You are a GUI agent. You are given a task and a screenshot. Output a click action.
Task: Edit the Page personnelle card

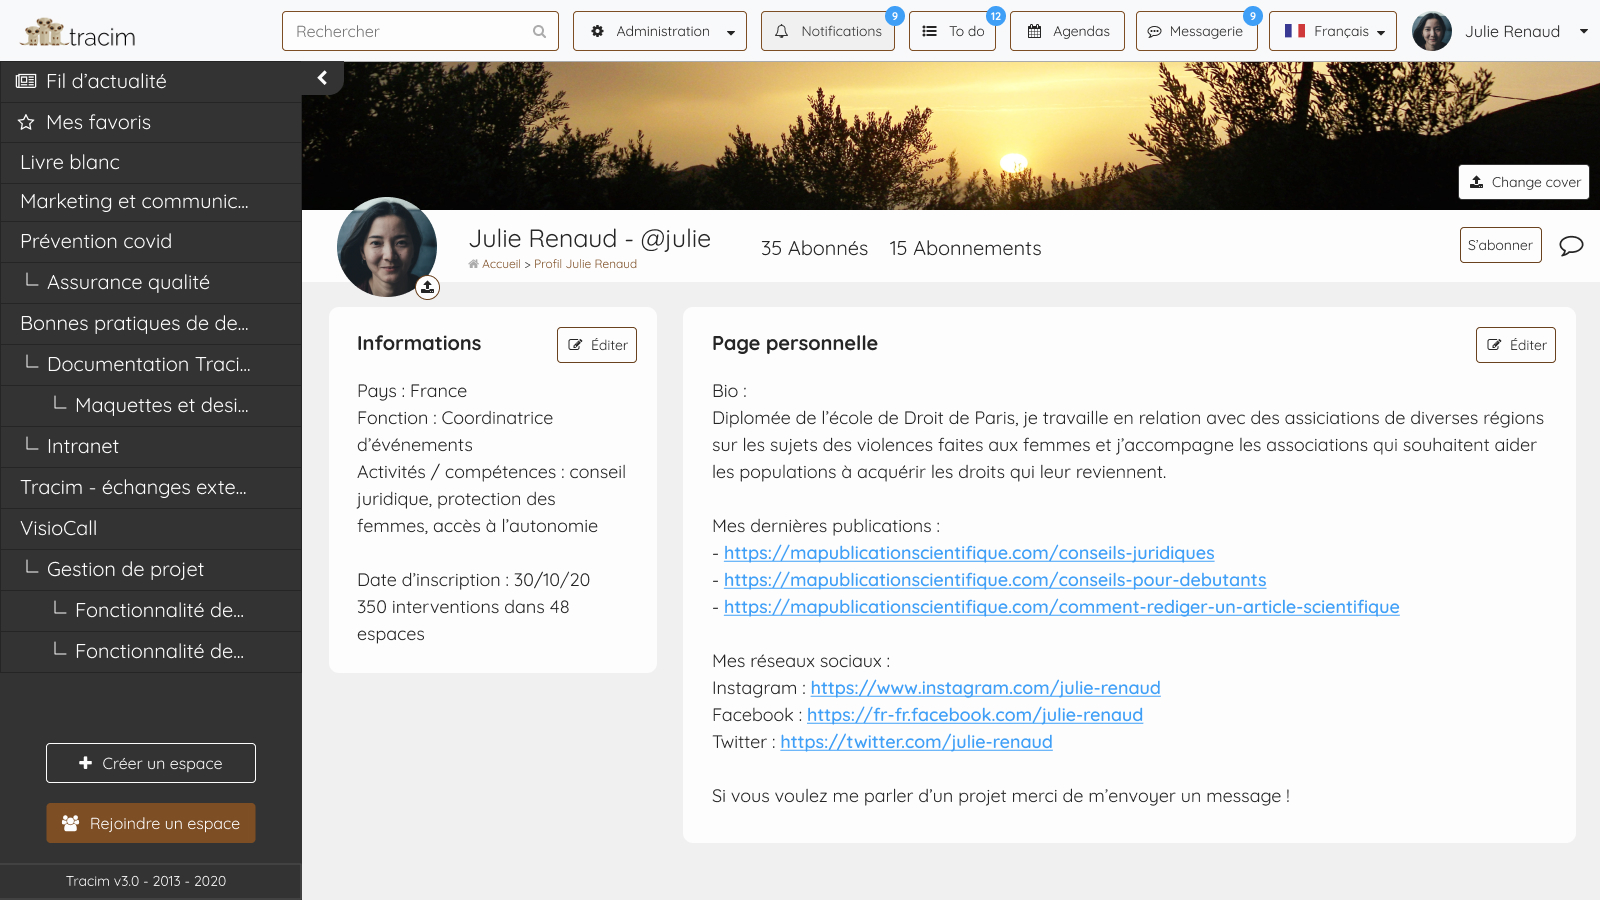coord(1516,345)
